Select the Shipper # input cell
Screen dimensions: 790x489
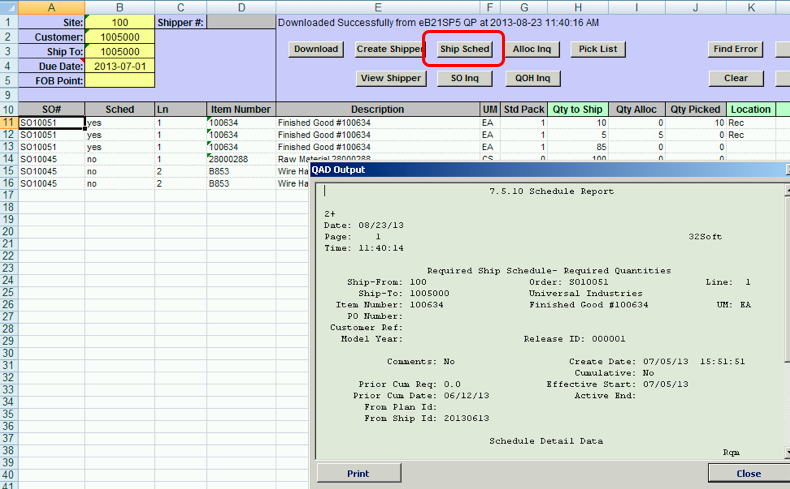(x=241, y=23)
